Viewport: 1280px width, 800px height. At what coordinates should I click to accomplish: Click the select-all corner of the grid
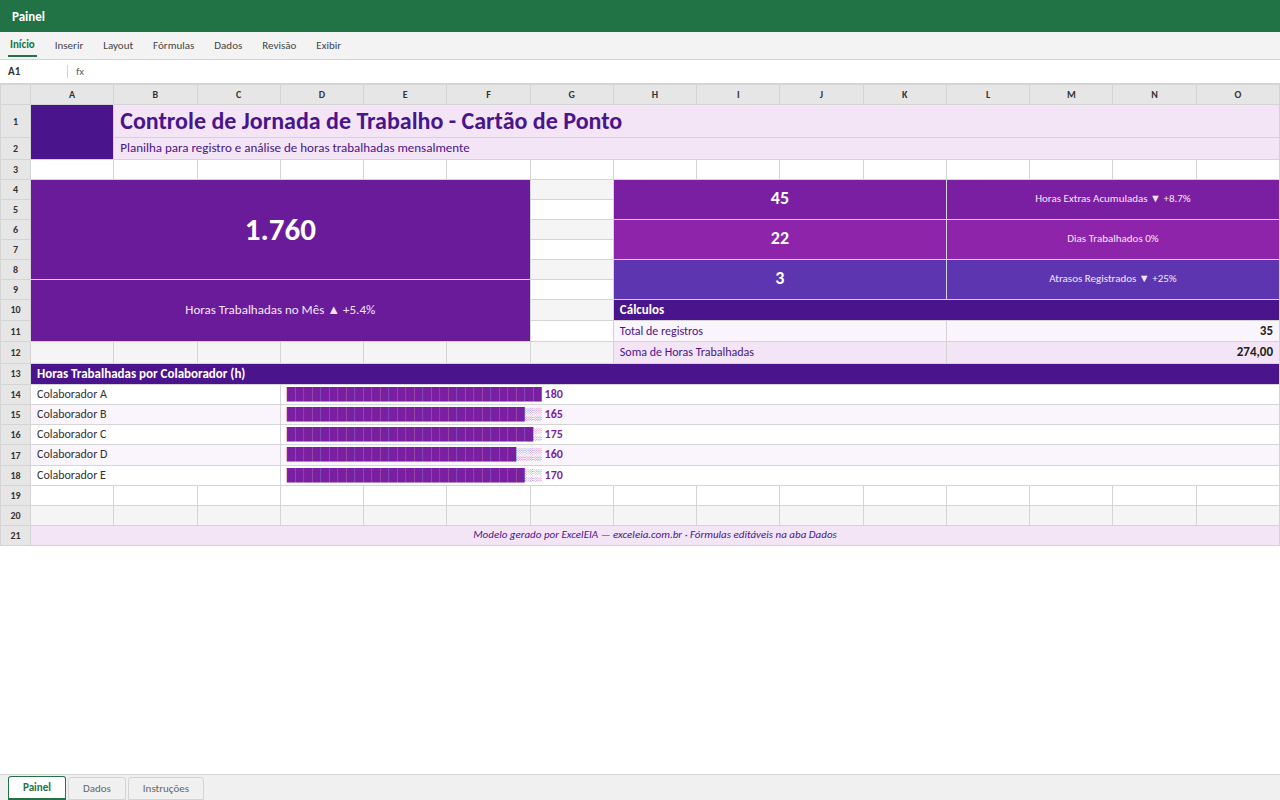(x=15, y=95)
